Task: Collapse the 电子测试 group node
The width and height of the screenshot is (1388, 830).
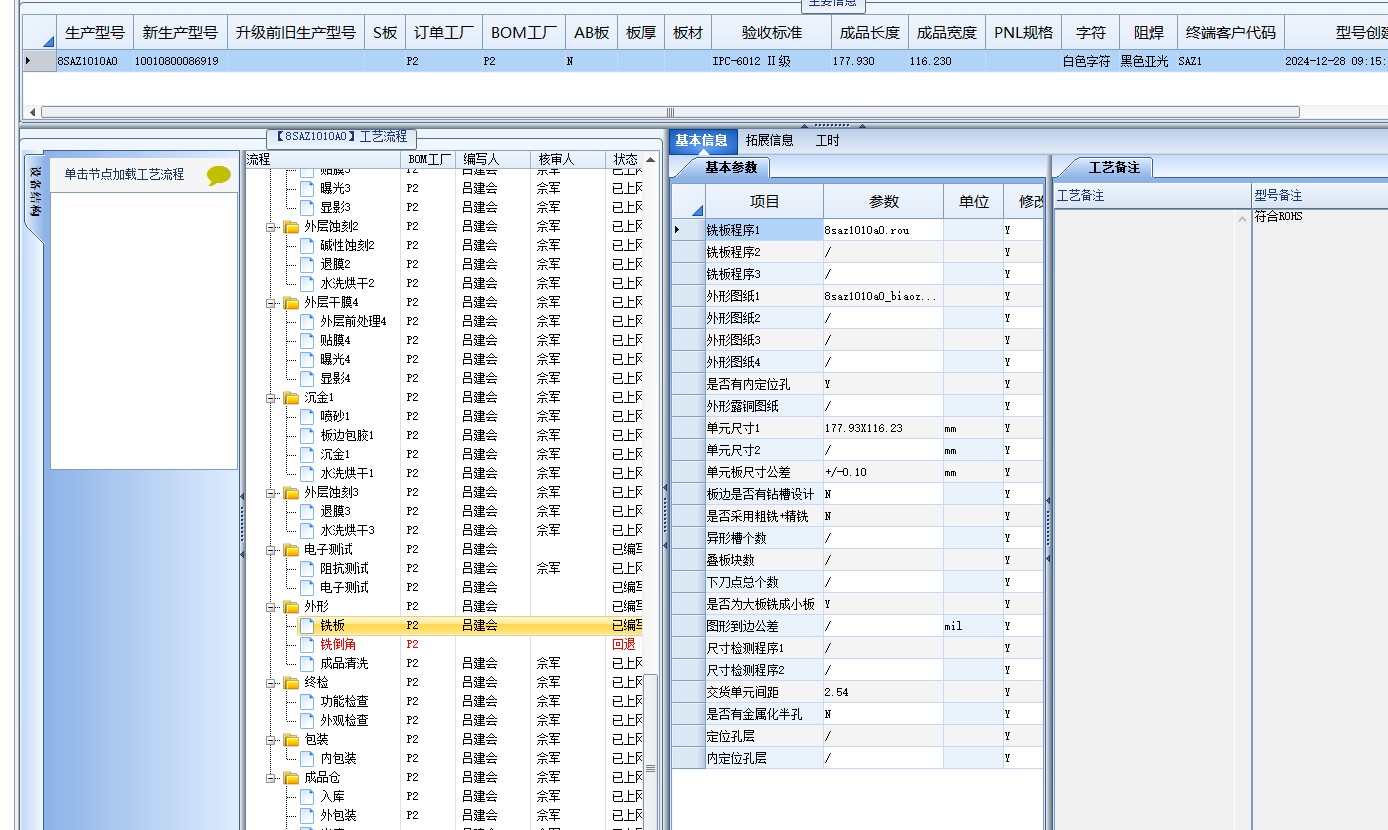Action: pos(271,550)
